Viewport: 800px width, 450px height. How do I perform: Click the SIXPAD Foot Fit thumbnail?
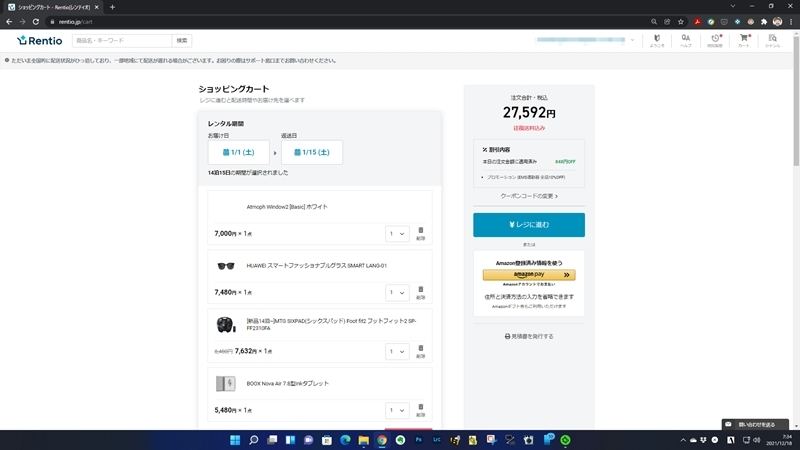226,324
